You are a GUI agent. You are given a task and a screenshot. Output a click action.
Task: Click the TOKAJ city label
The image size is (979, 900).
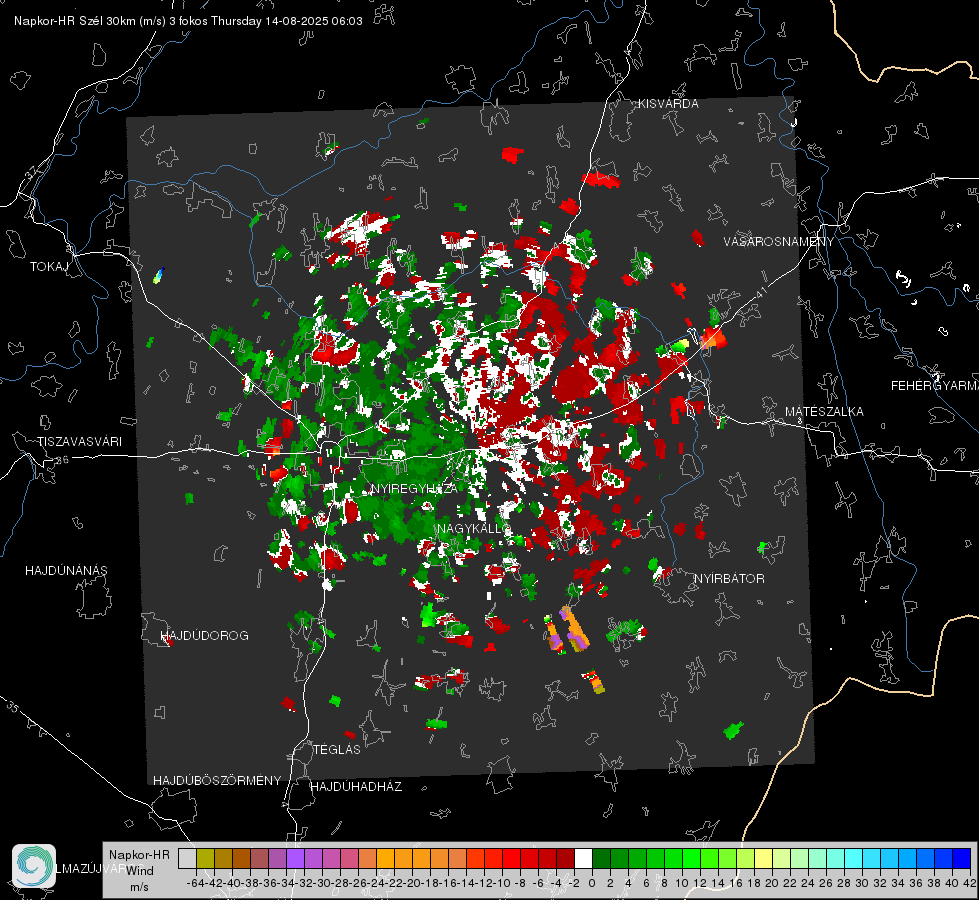pos(49,267)
